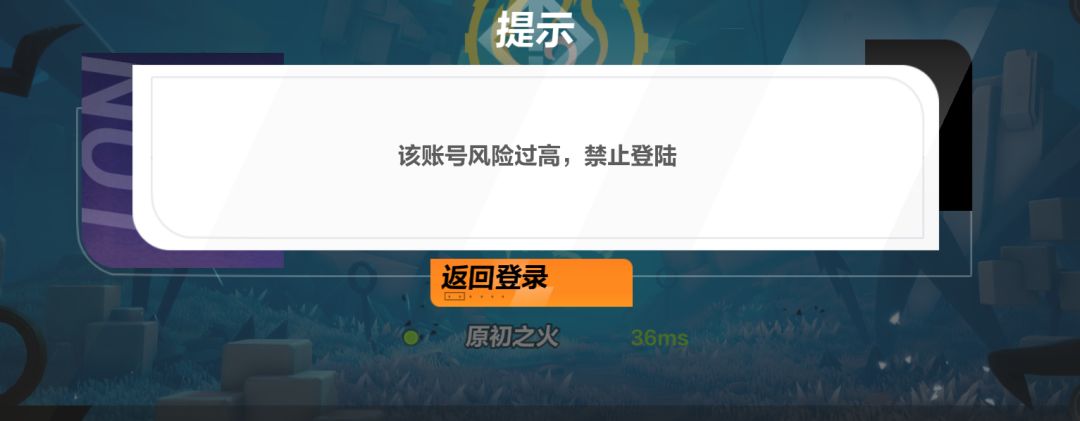Click the green server status dot

(411, 338)
